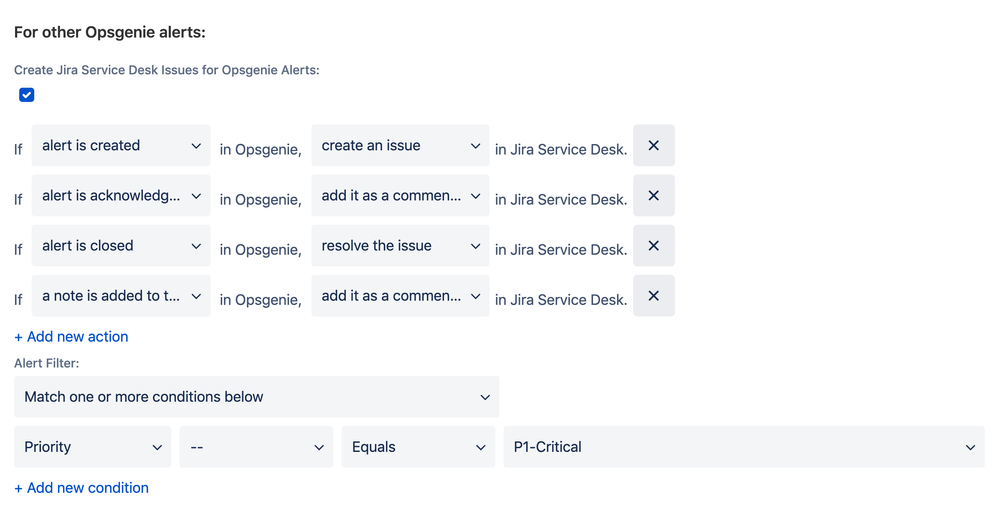The width and height of the screenshot is (999, 507).
Task: Open the 'alert is created' trigger dropdown
Action: pos(121,145)
